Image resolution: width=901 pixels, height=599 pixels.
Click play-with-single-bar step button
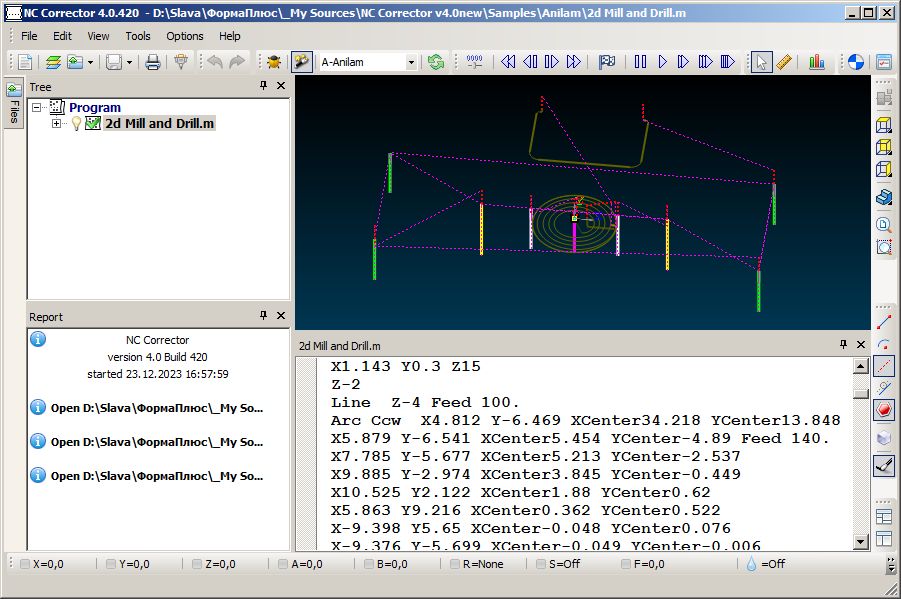(683, 62)
